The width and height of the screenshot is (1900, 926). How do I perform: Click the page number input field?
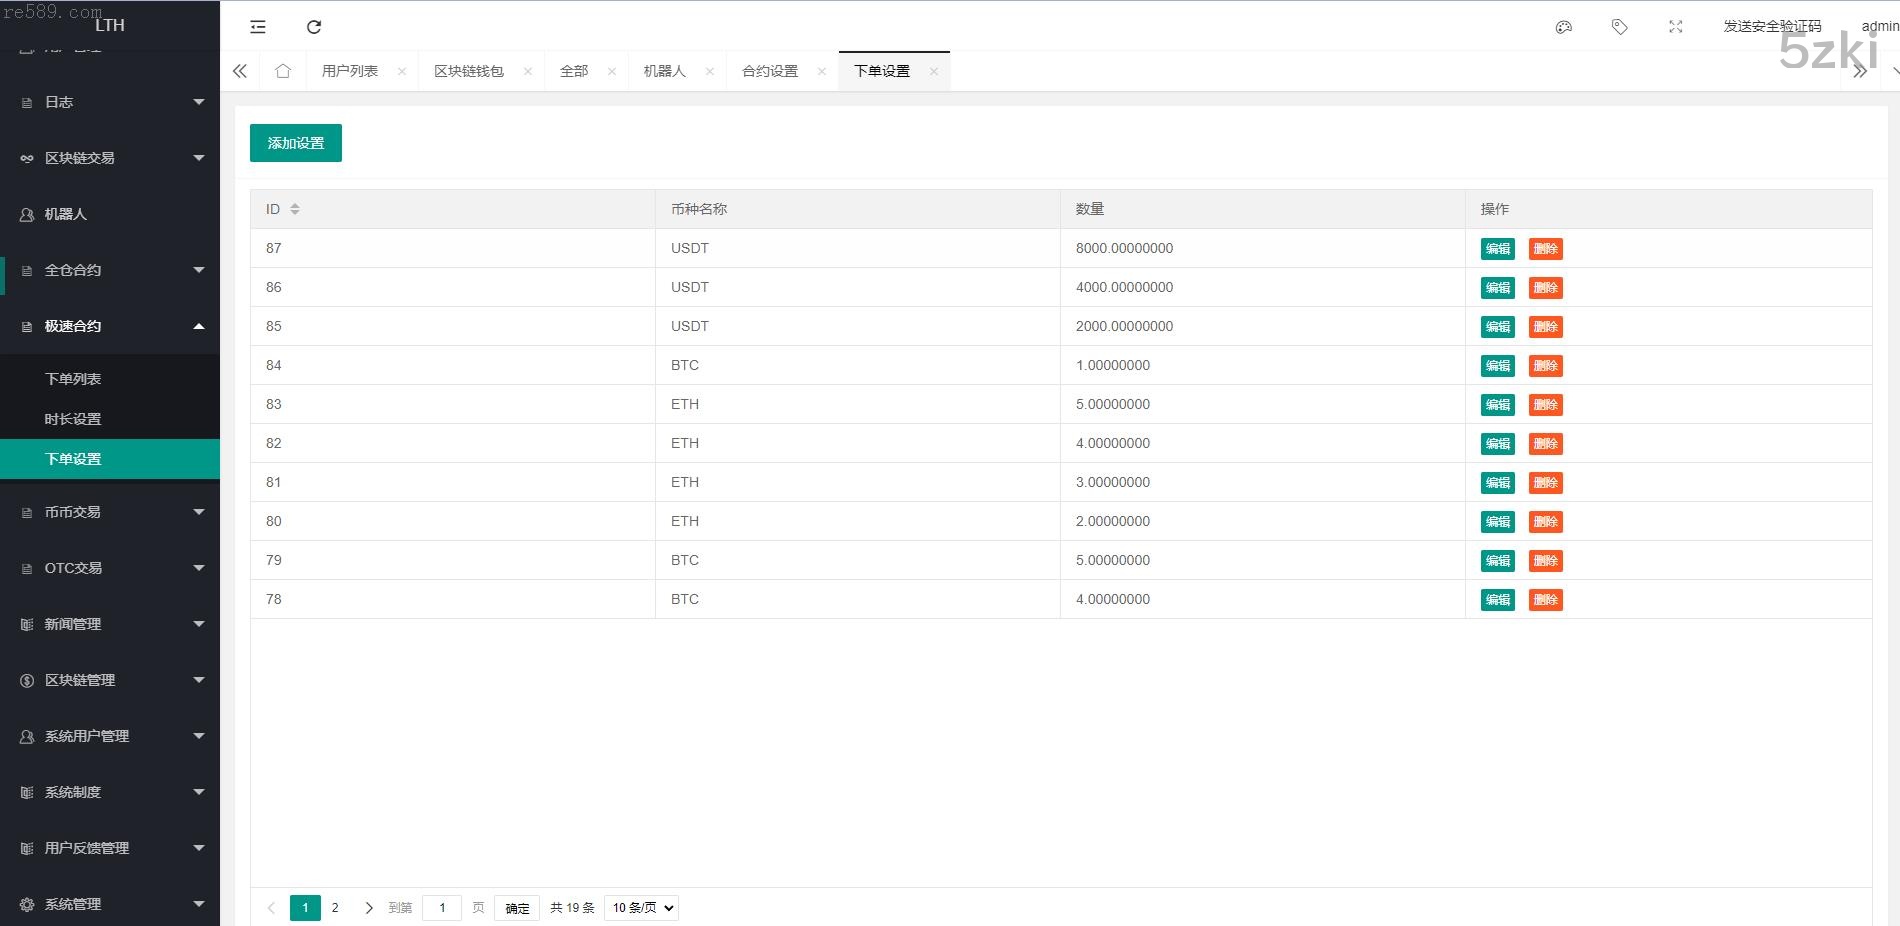pyautogui.click(x=442, y=908)
